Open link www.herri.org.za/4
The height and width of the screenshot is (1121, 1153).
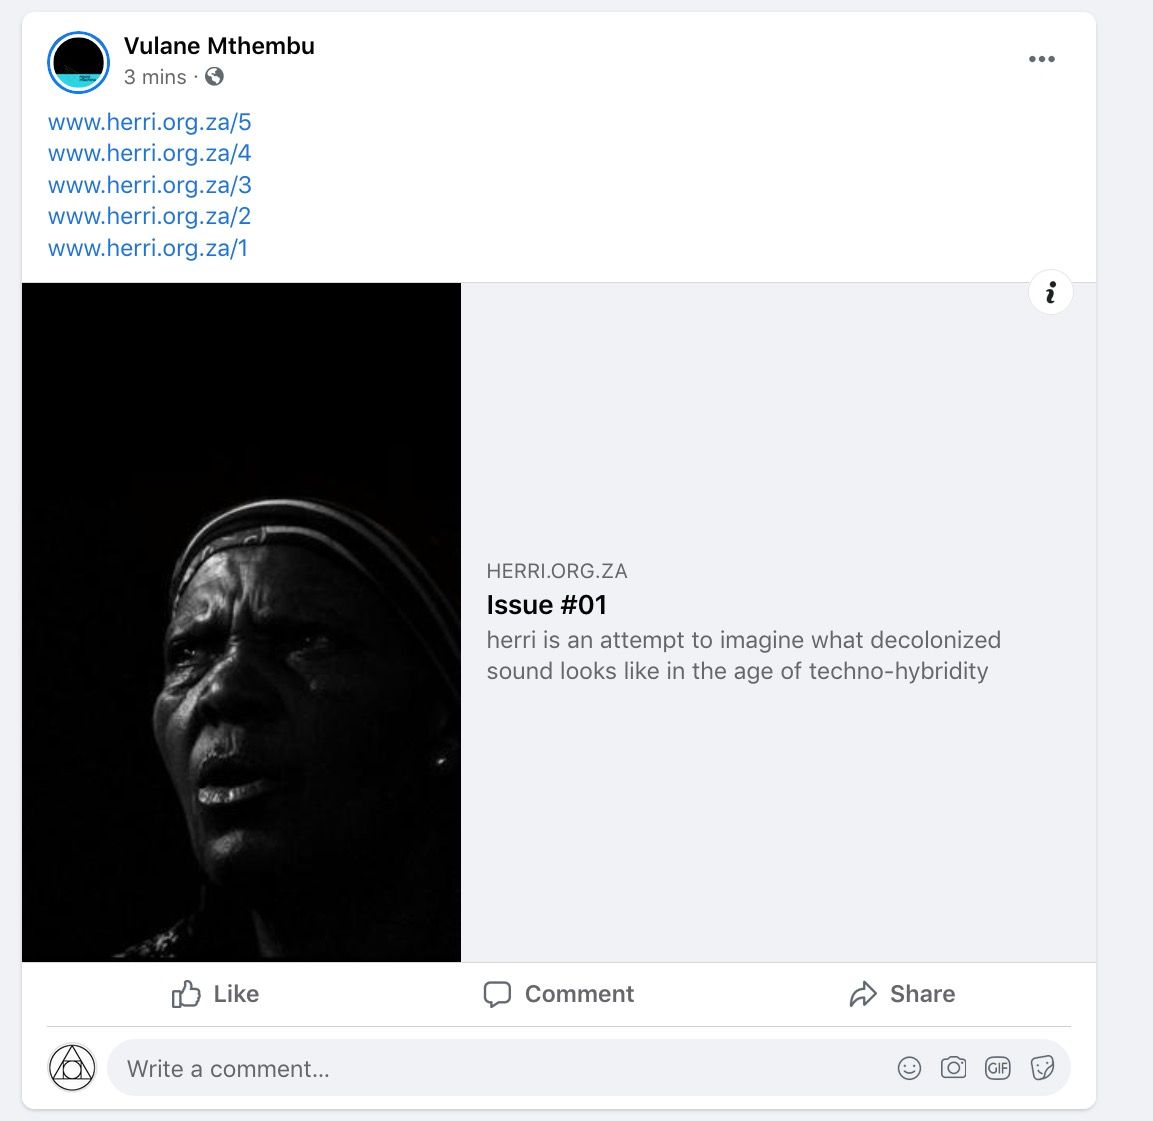149,153
